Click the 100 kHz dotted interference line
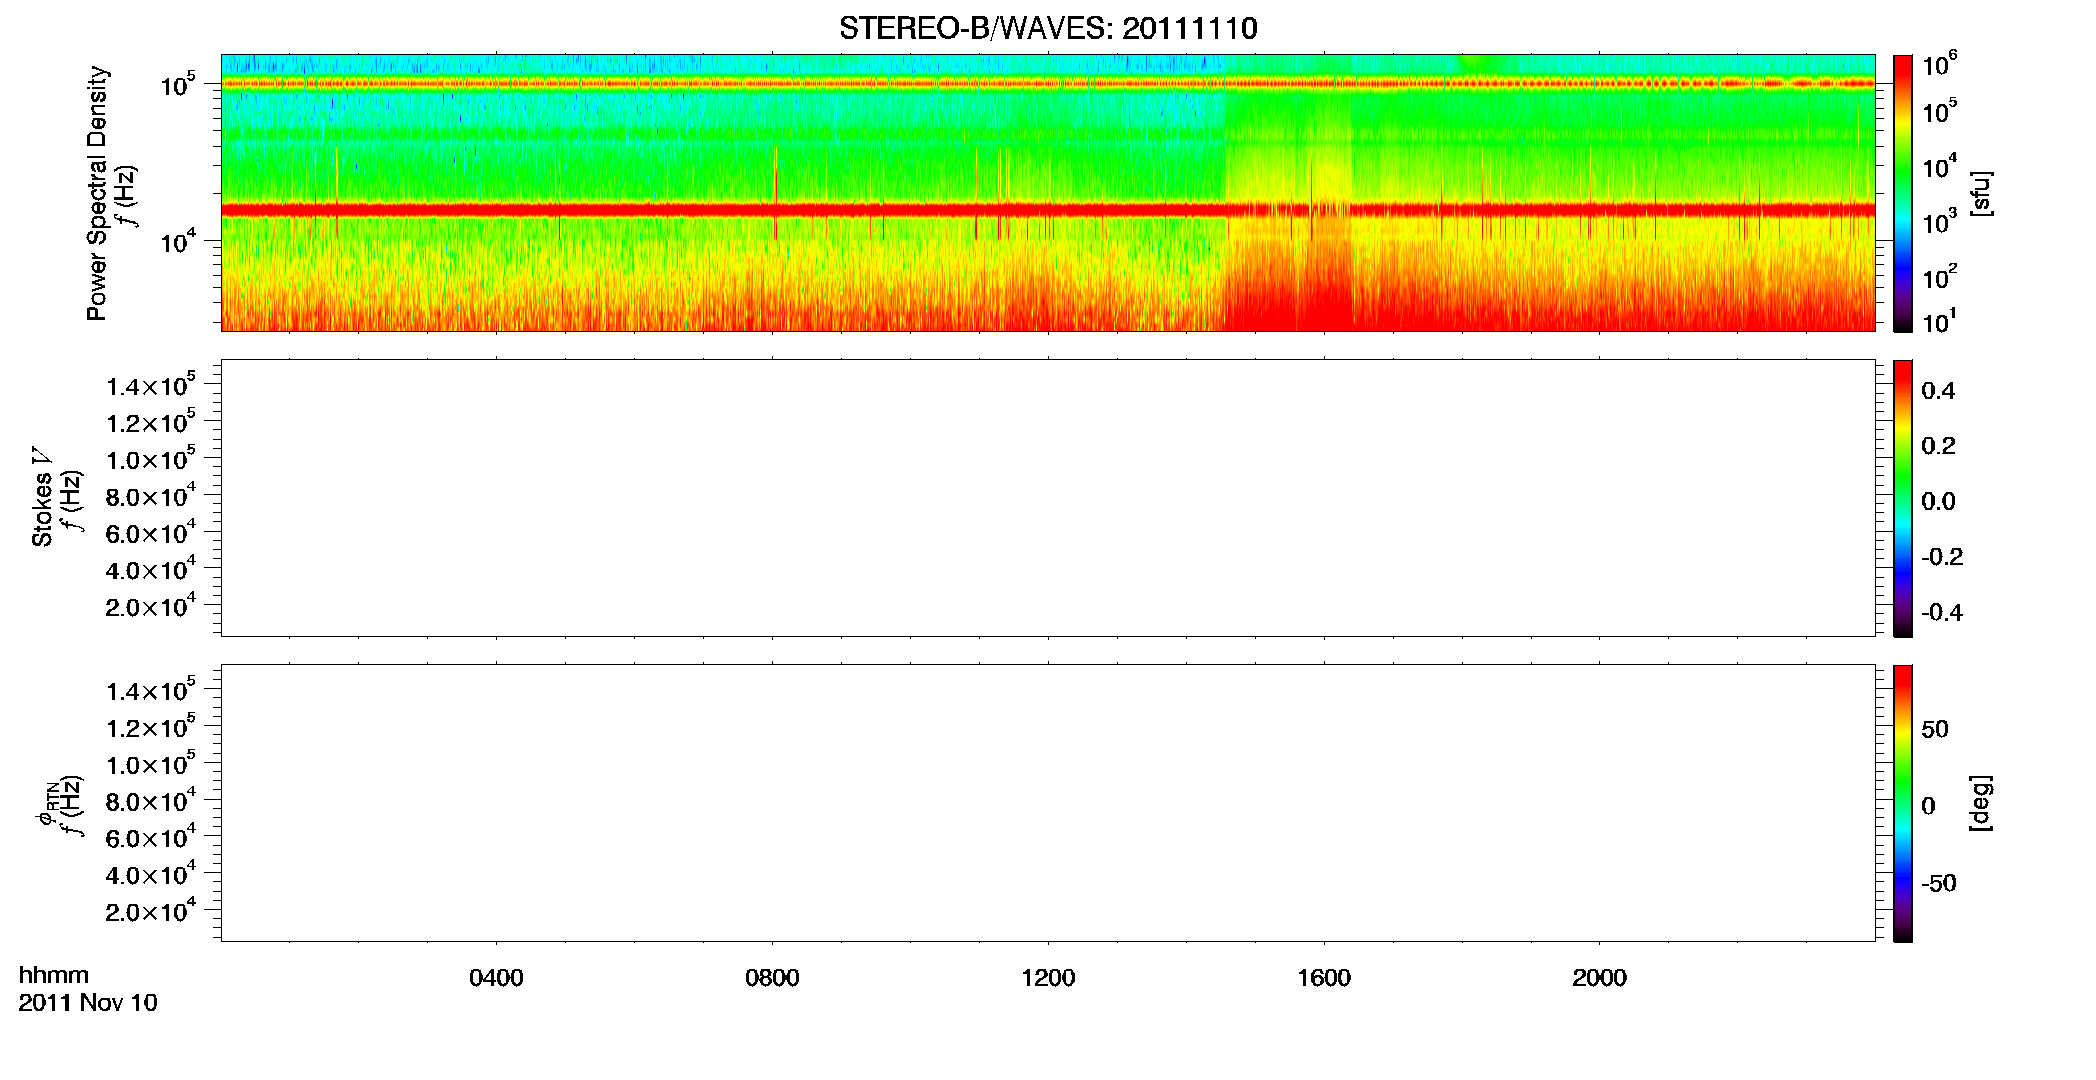Viewport: 2096px width, 1080px height. (1048, 84)
